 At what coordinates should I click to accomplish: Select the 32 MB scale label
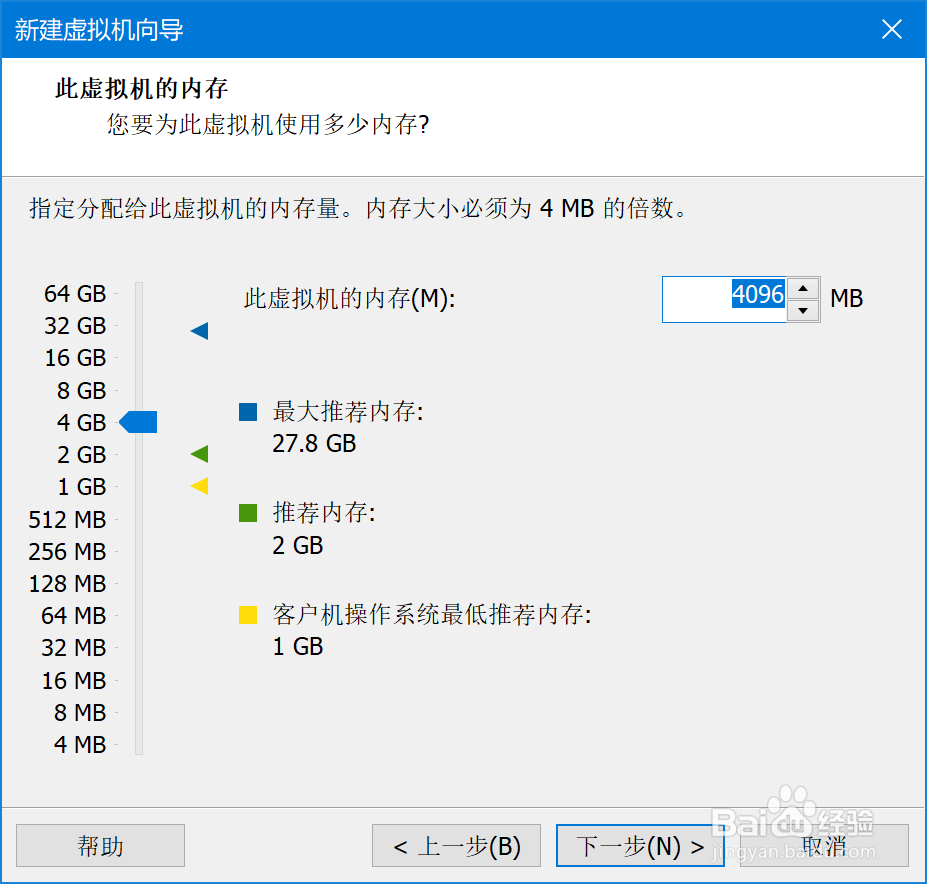(74, 647)
